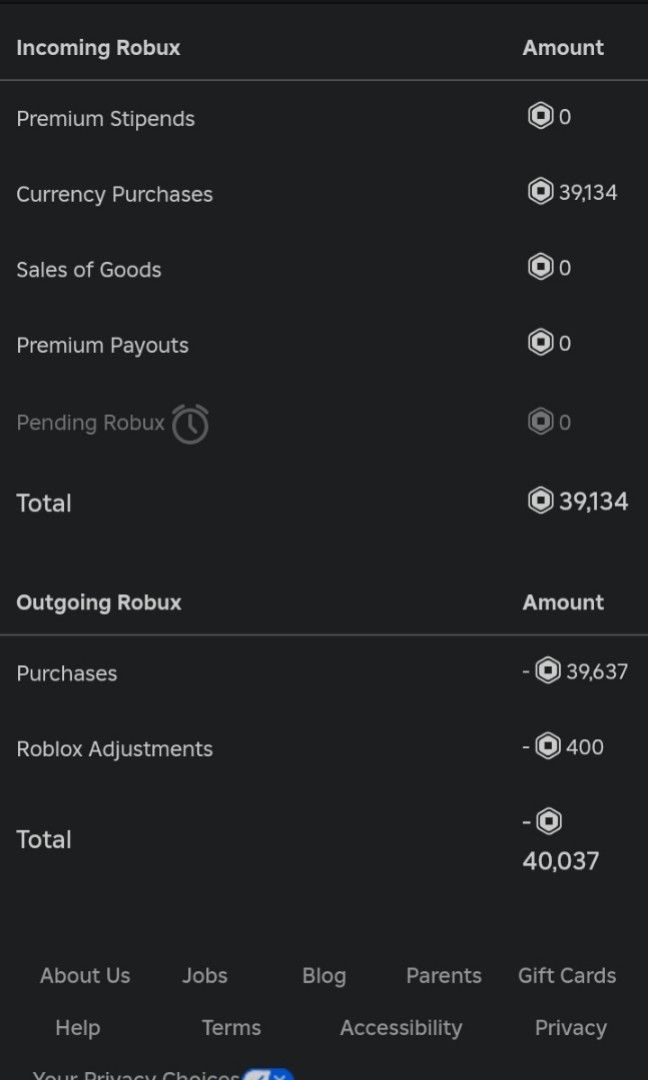Screen dimensions: 648x1080
Task: View the Terms of service
Action: pyautogui.click(x=231, y=1028)
